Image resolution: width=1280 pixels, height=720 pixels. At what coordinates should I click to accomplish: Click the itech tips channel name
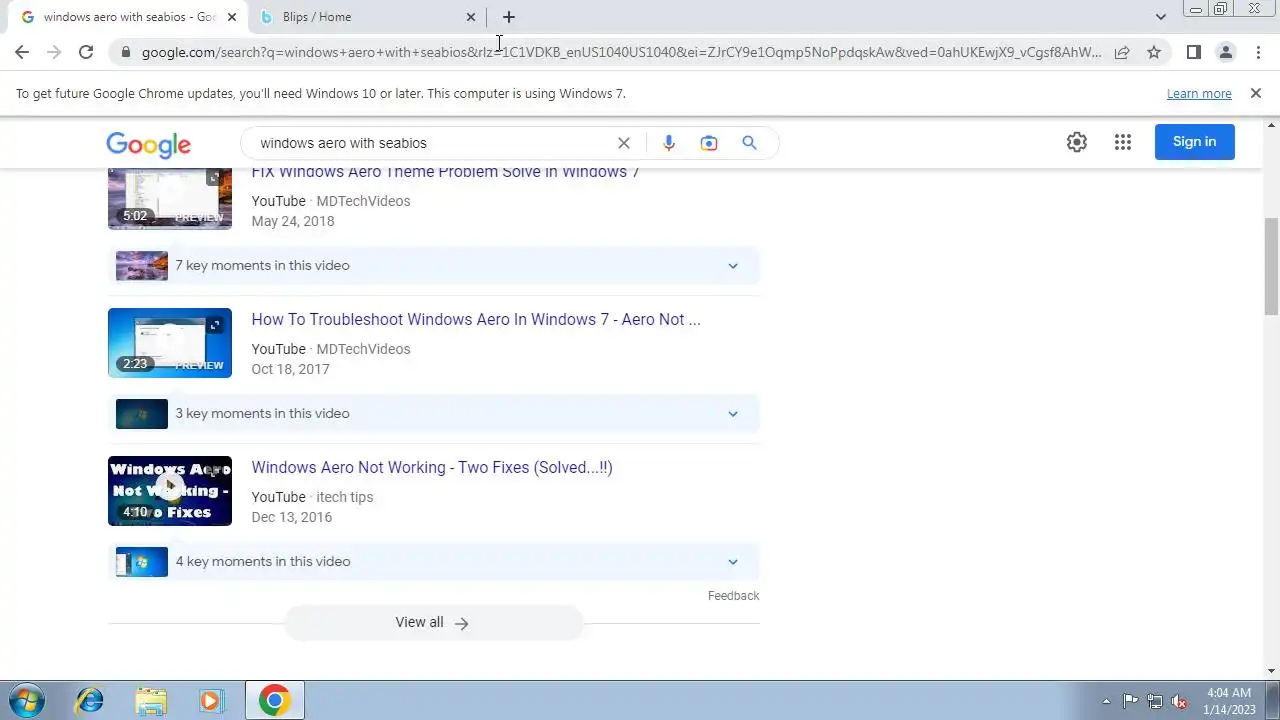click(x=344, y=497)
